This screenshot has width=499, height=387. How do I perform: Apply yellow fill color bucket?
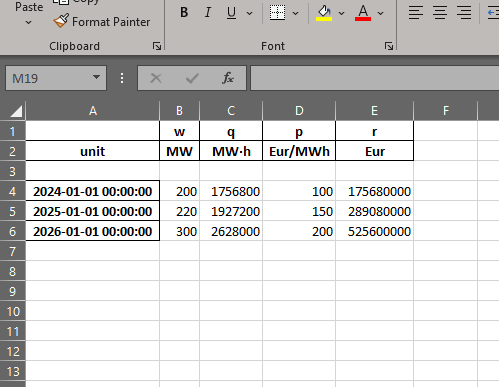tap(324, 13)
